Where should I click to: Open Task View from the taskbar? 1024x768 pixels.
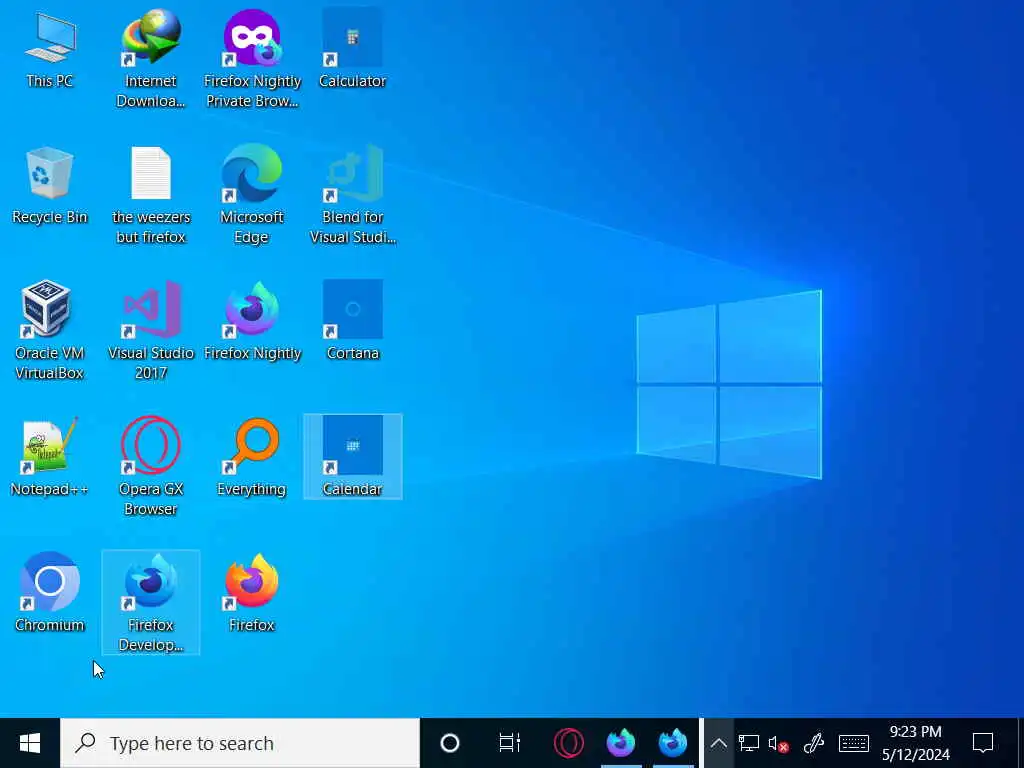coord(509,743)
